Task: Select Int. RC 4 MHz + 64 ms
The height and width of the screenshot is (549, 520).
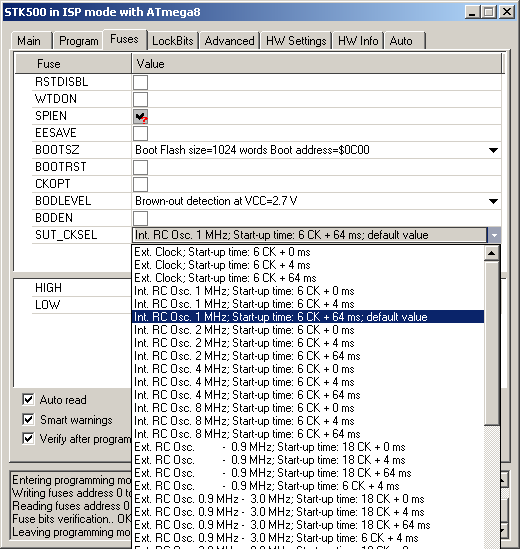Action: 308,395
